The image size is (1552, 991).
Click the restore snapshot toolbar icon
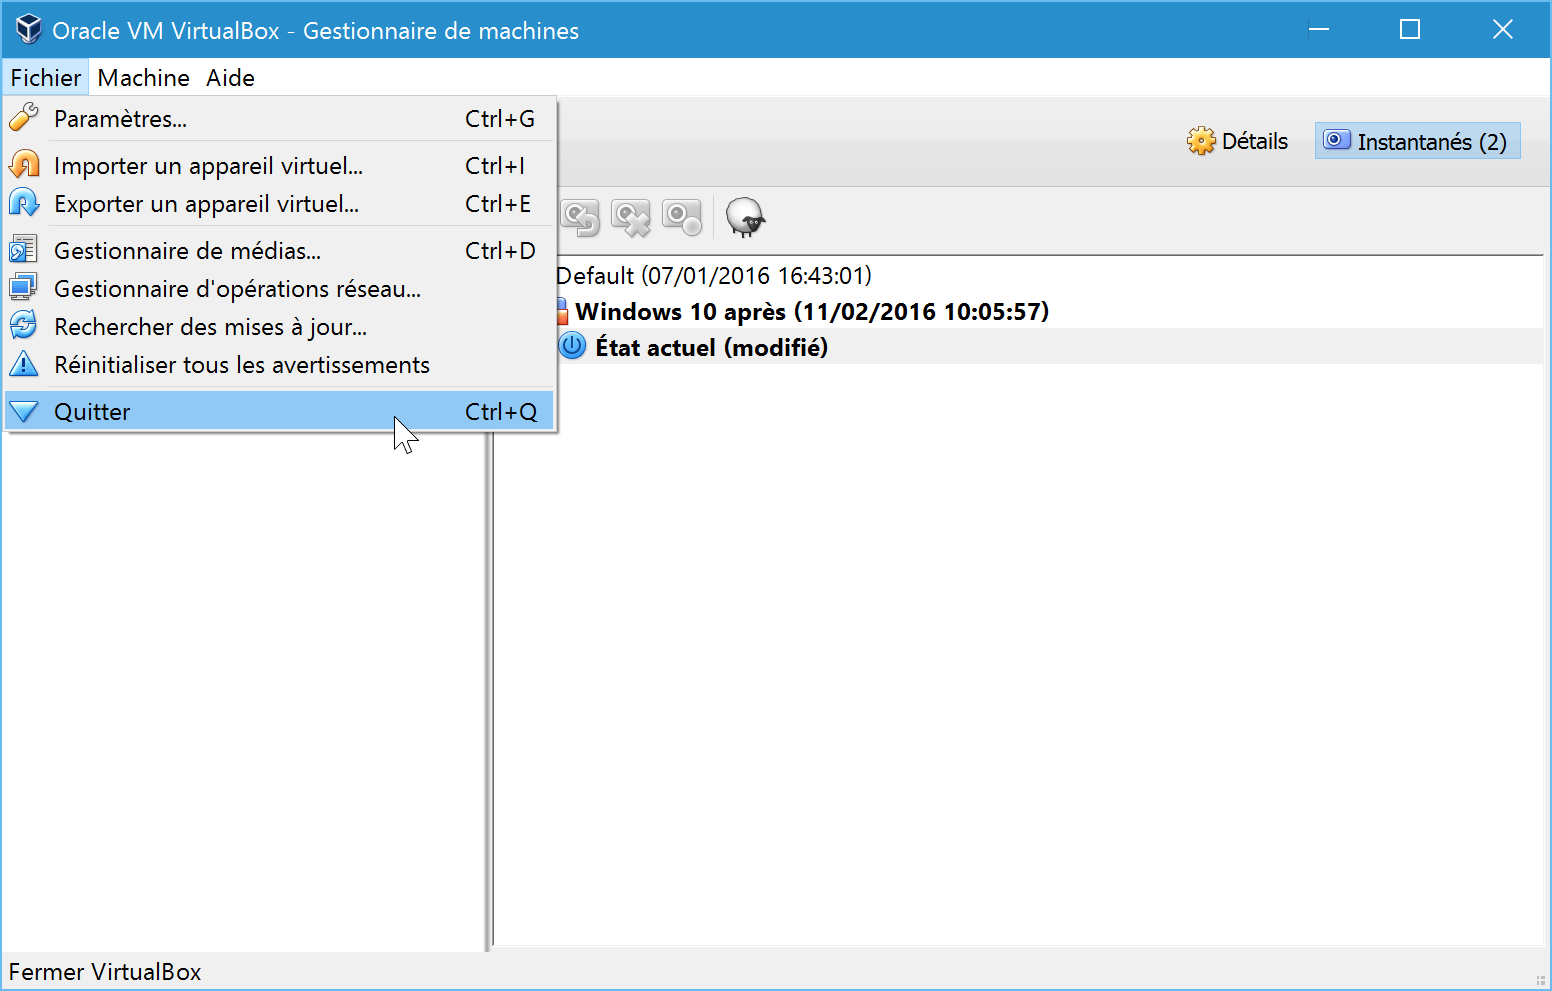coord(580,217)
